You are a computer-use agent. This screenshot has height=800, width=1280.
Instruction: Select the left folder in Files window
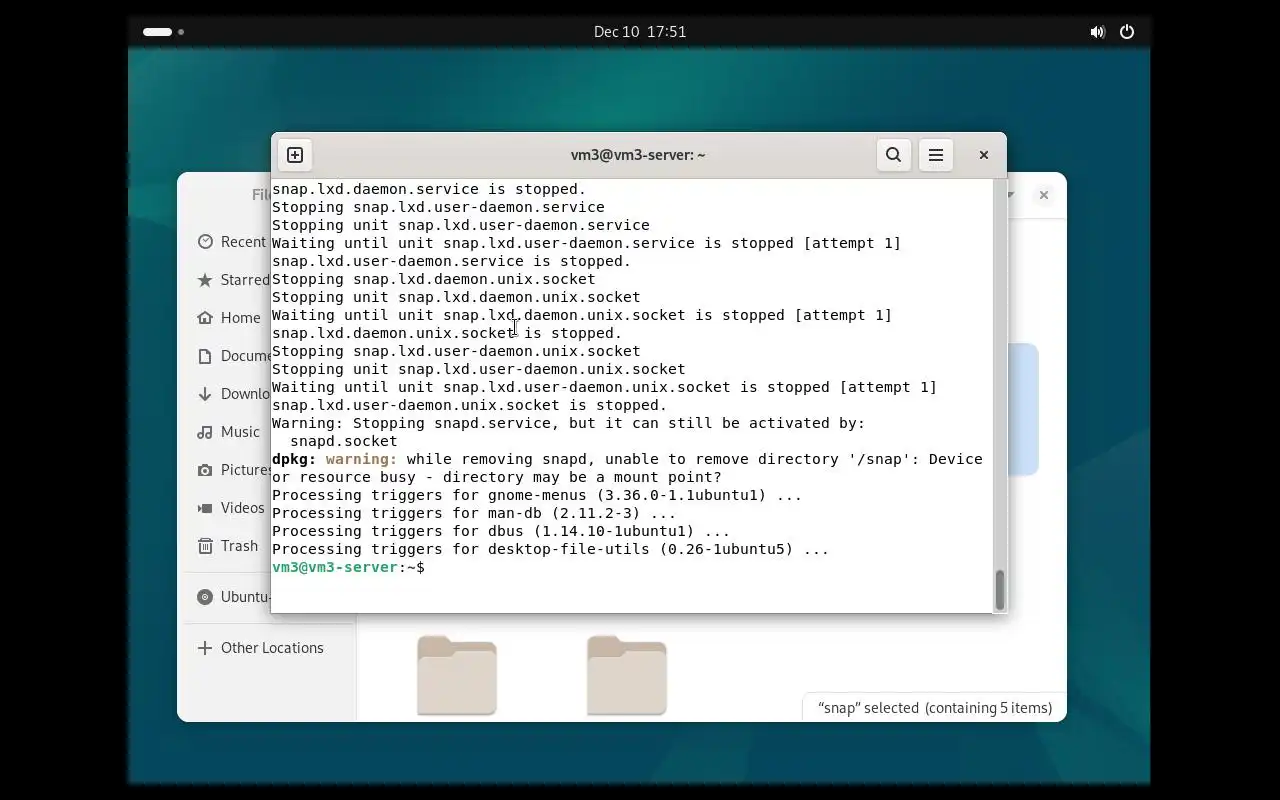click(457, 675)
